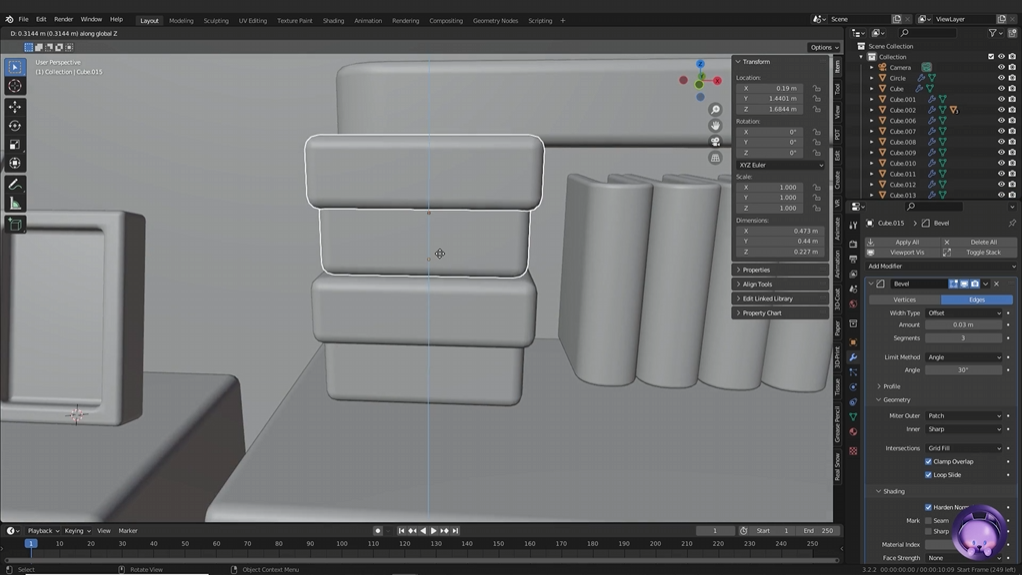Screen dimensions: 1022x575
Task: Toggle Bevel modifier edit mode display icon
Action: click(954, 284)
